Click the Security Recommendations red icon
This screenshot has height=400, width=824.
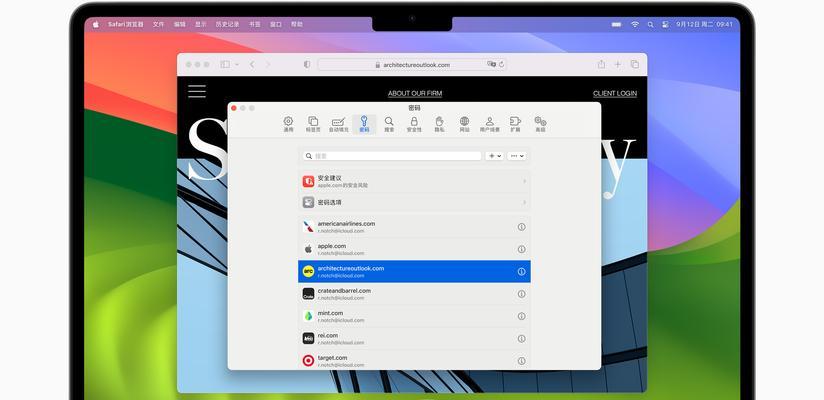coord(308,181)
